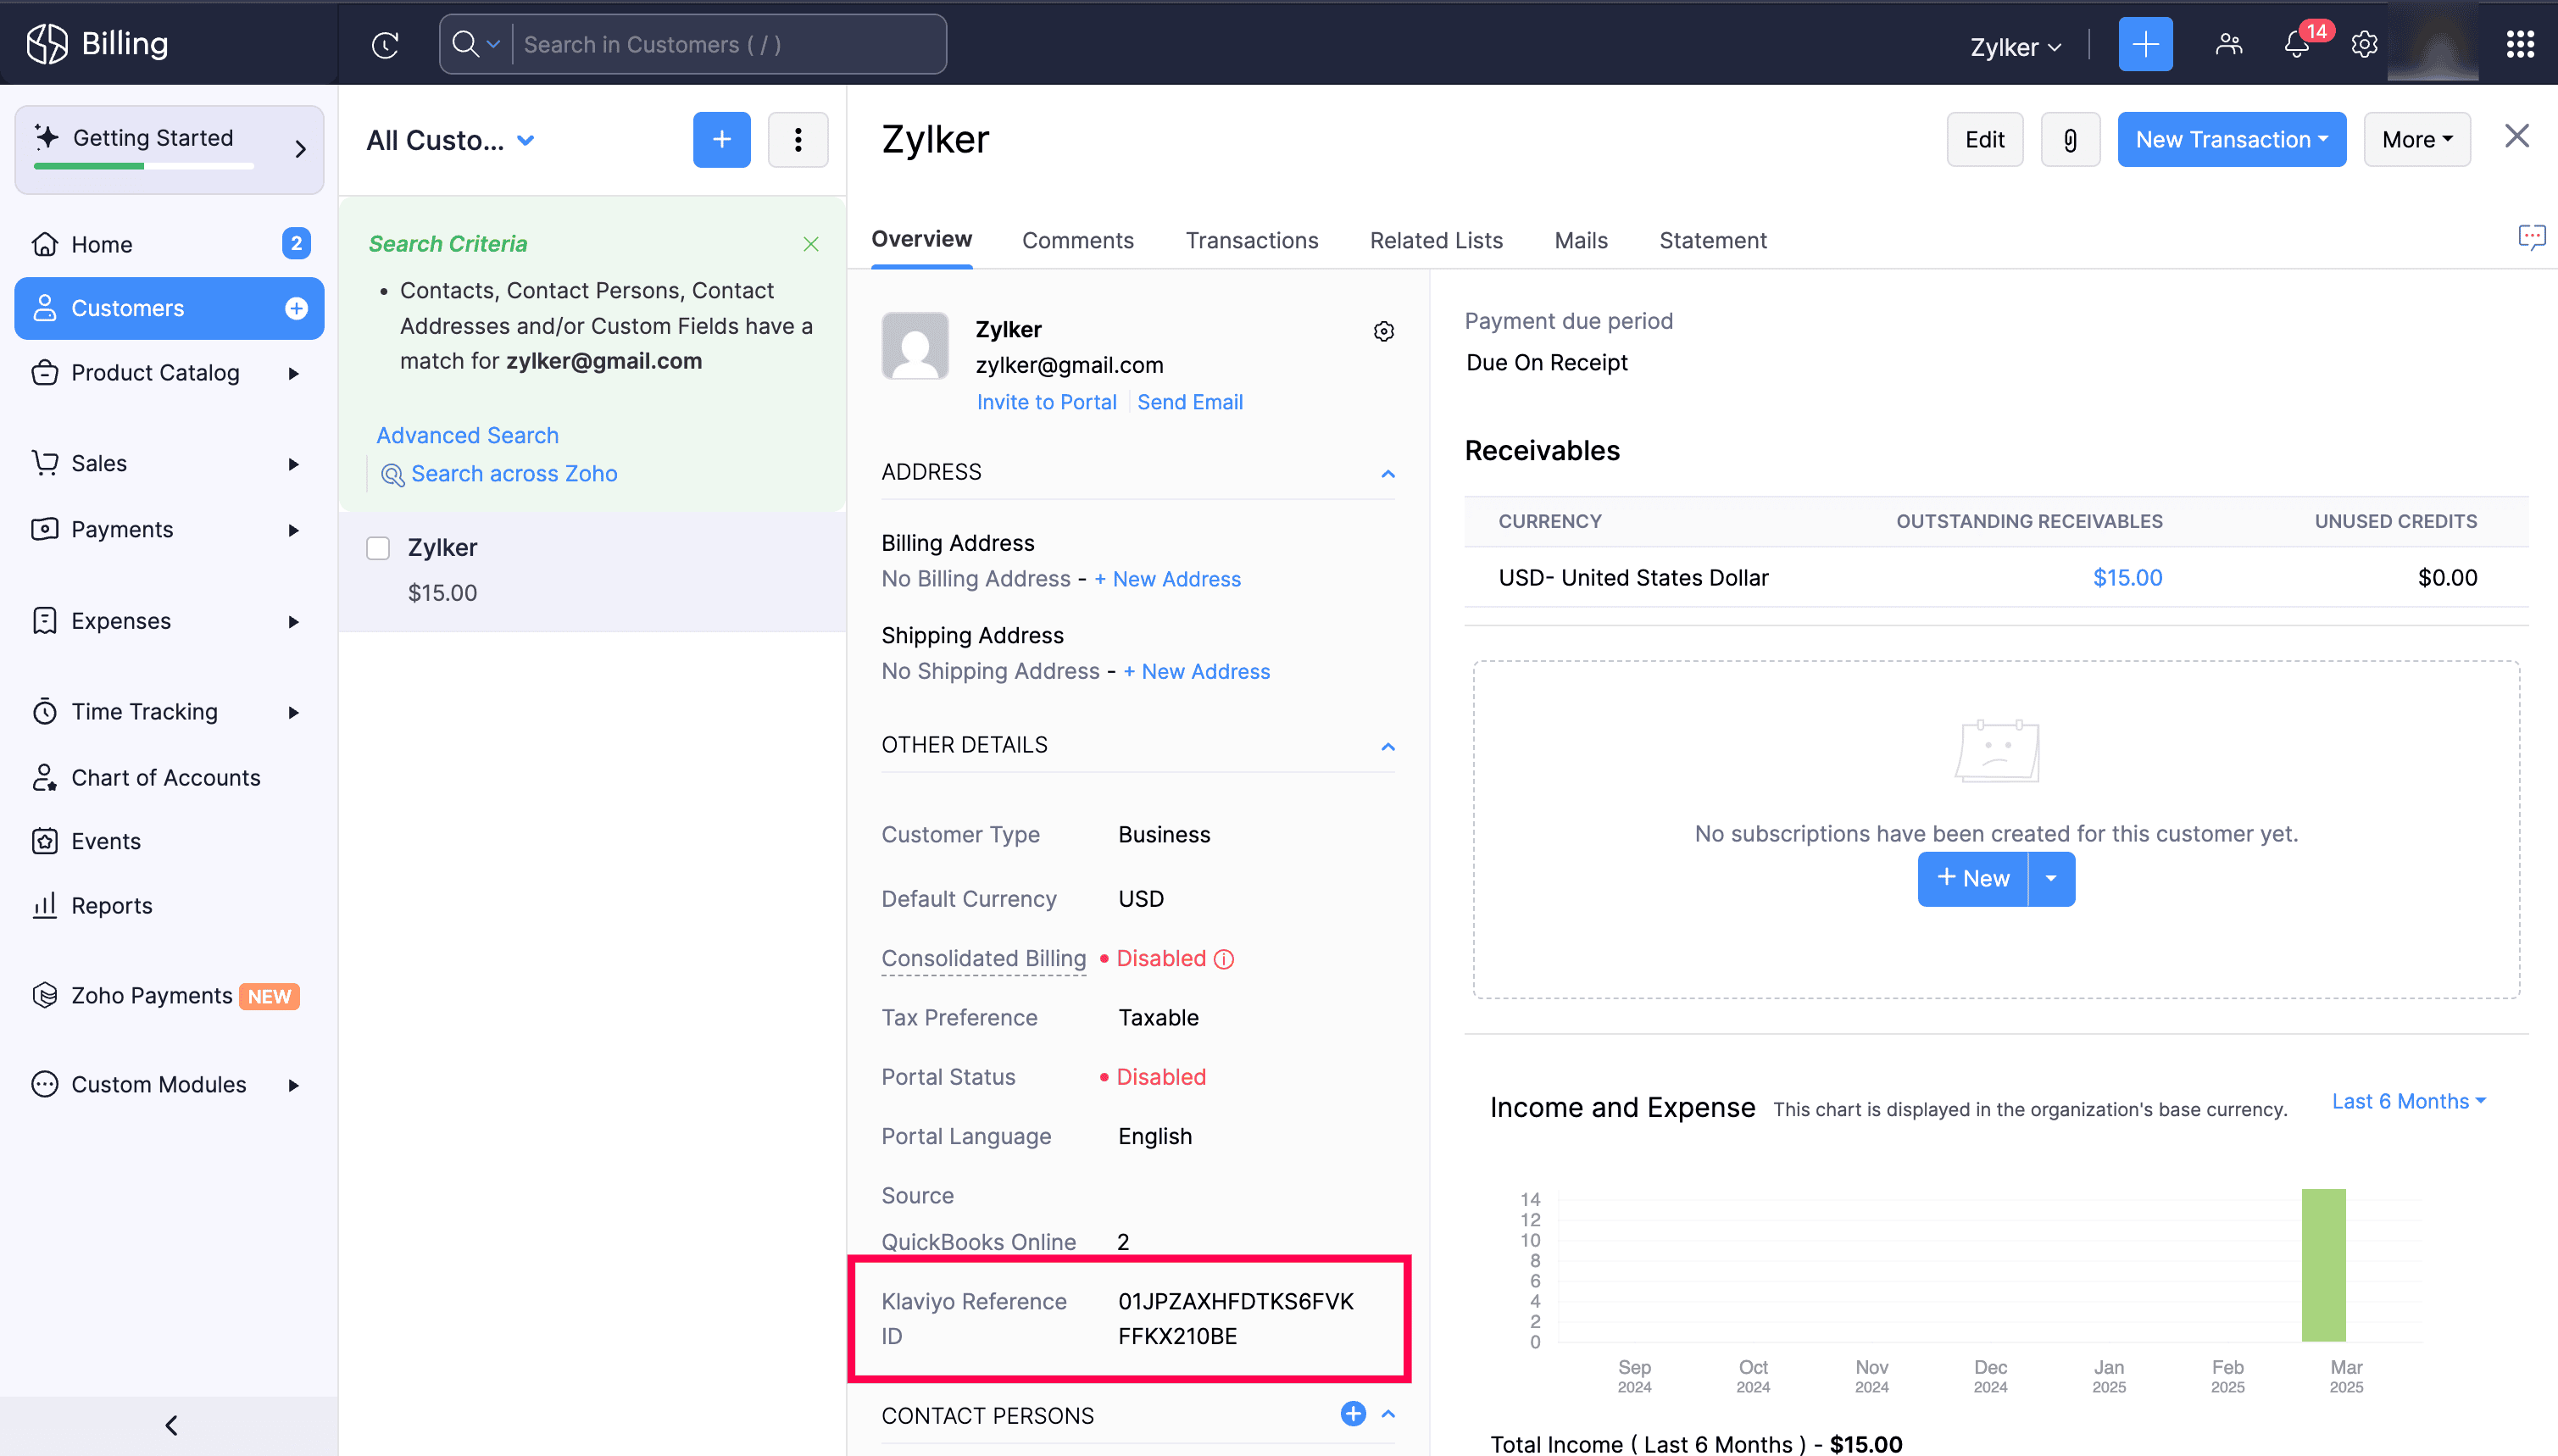Click the quick-create plus in top bar

2145,44
